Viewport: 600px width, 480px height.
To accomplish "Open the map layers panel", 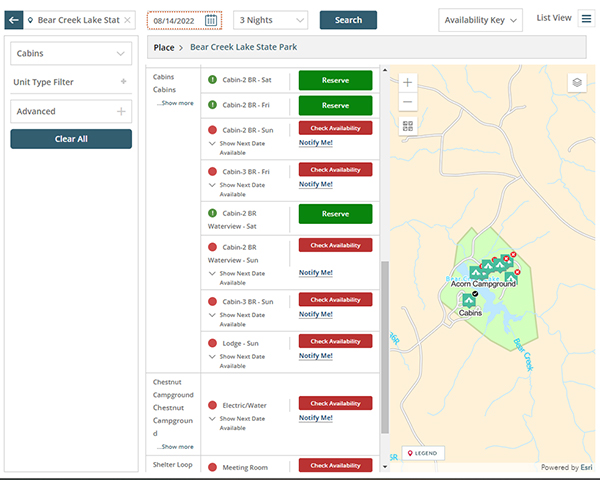I will tap(577, 83).
